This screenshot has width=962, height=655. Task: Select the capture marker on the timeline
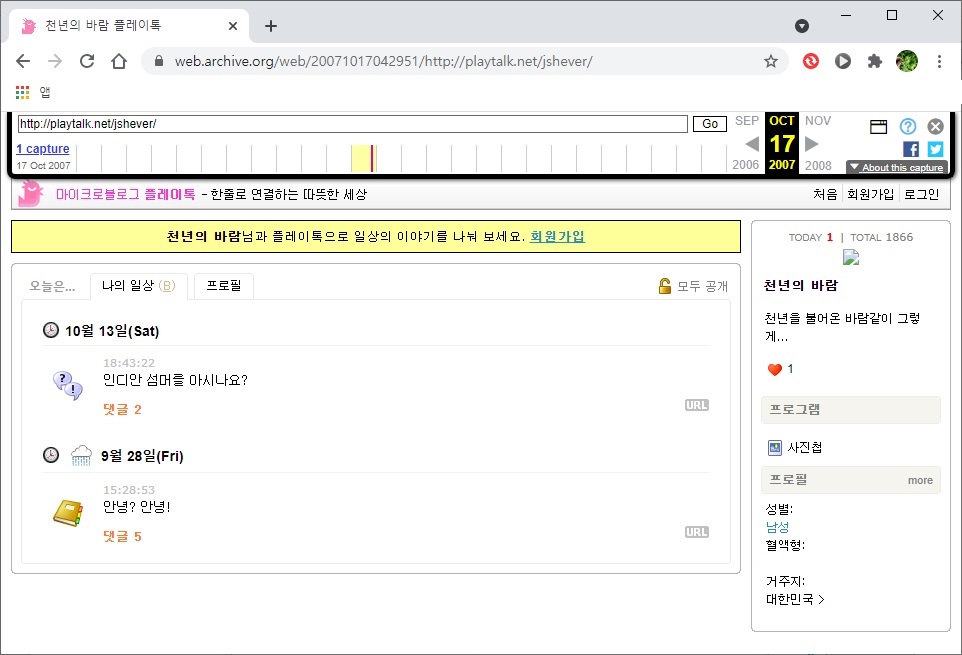(x=372, y=158)
